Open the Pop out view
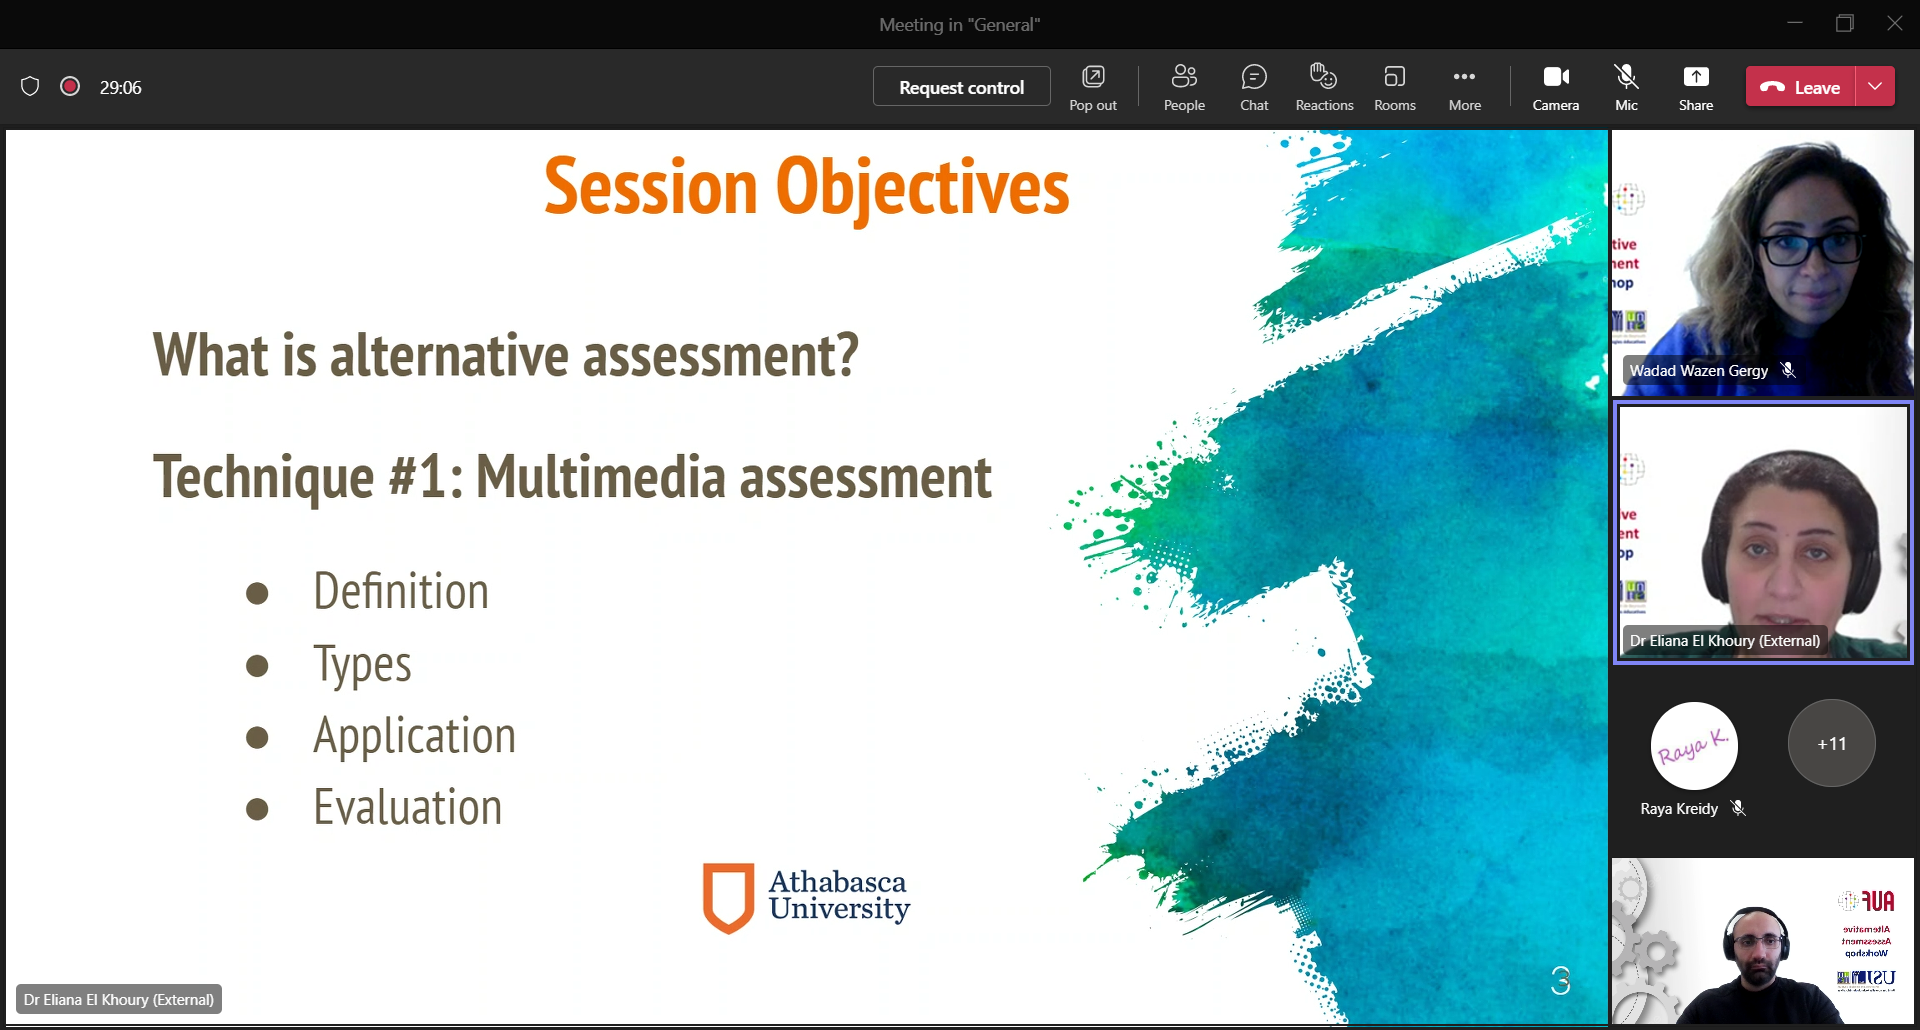This screenshot has height=1030, width=1920. coord(1093,87)
